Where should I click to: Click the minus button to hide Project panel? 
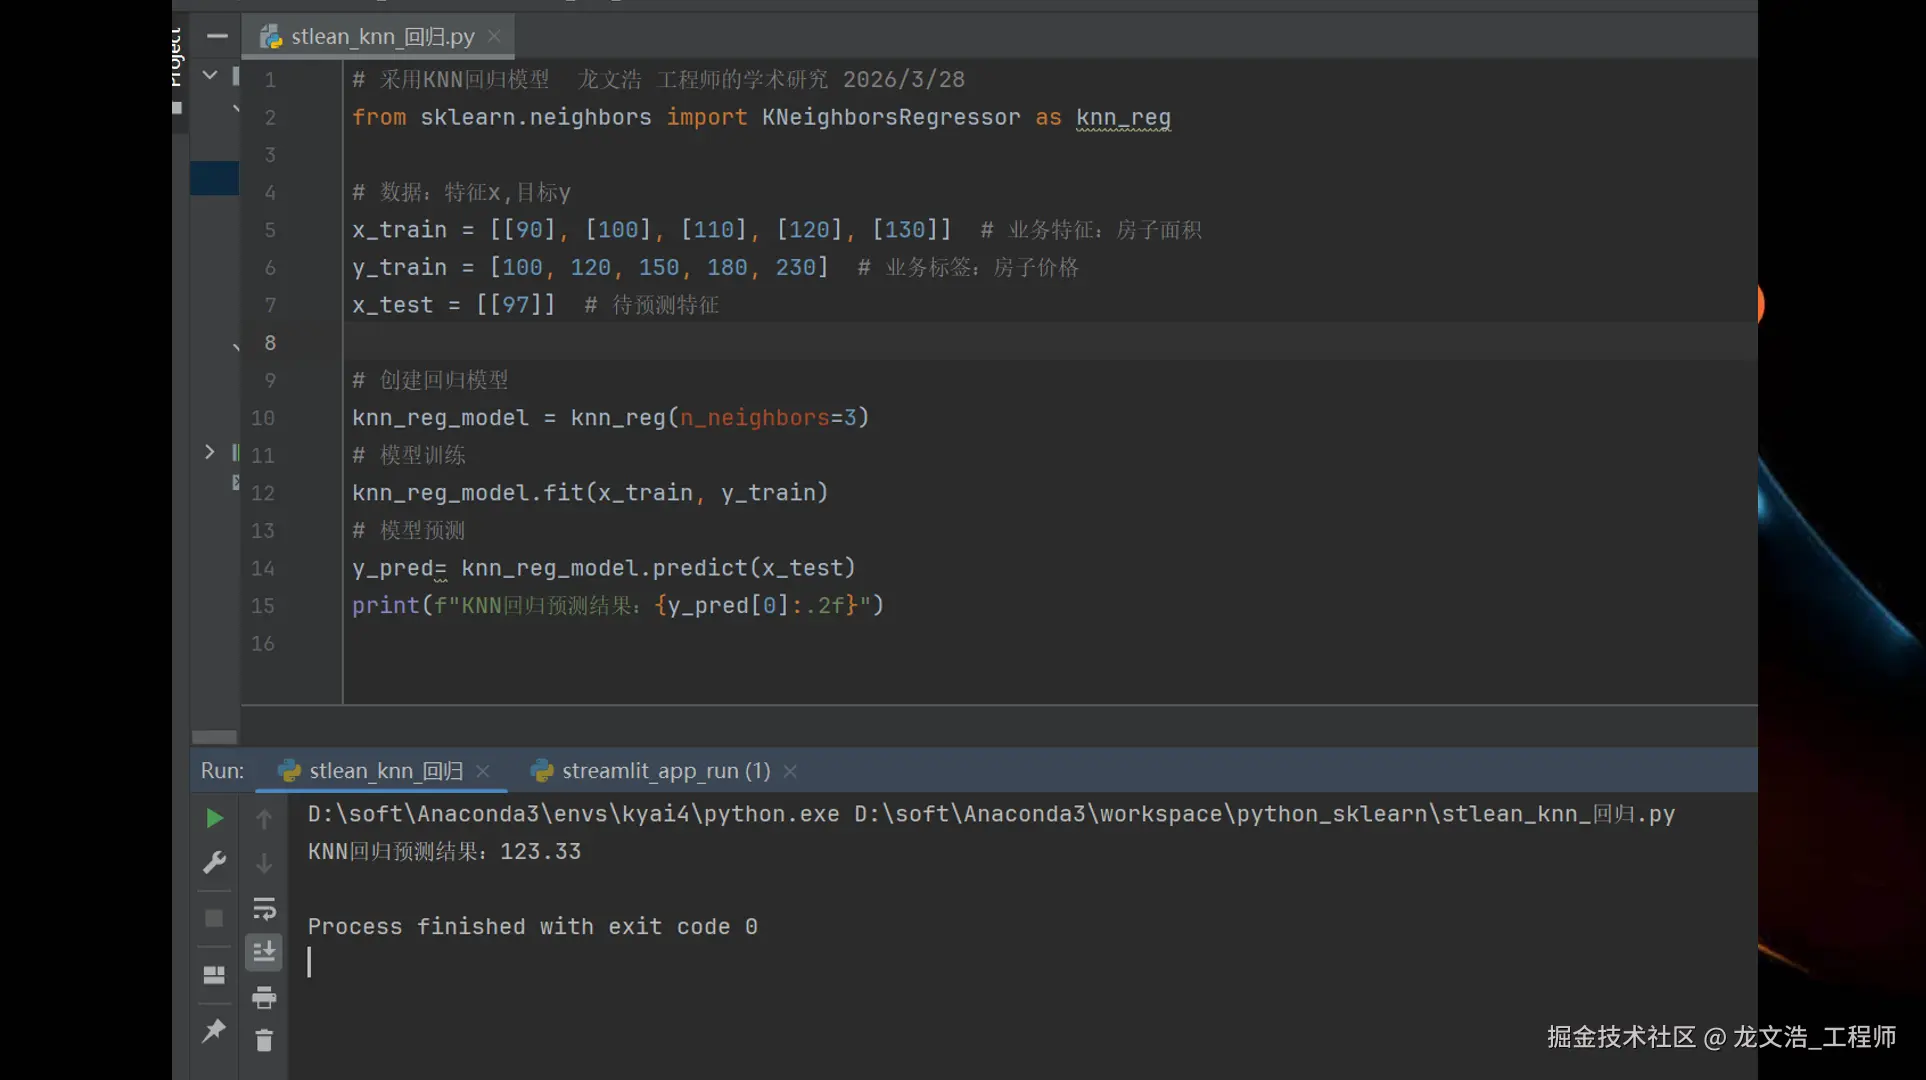[217, 36]
